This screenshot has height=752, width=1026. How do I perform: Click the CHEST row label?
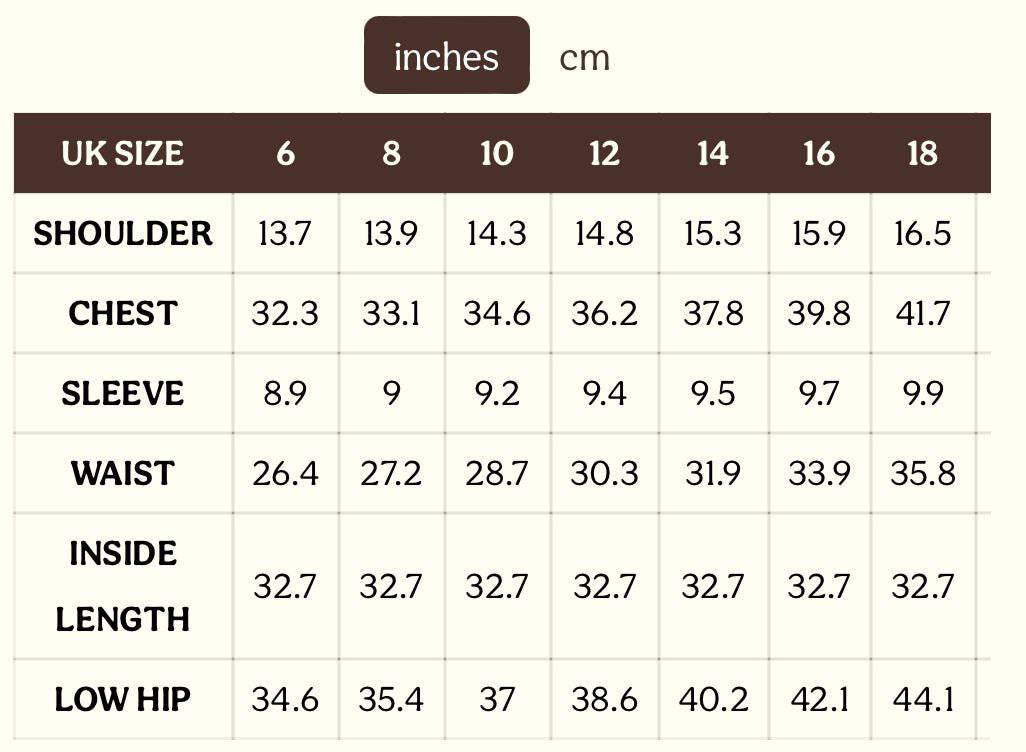(x=122, y=313)
